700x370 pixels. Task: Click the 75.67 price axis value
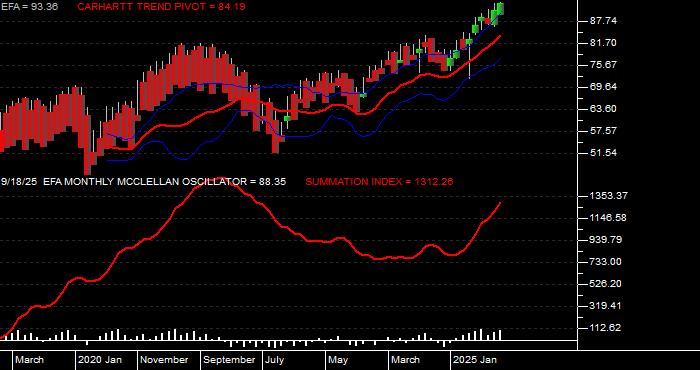coord(603,65)
